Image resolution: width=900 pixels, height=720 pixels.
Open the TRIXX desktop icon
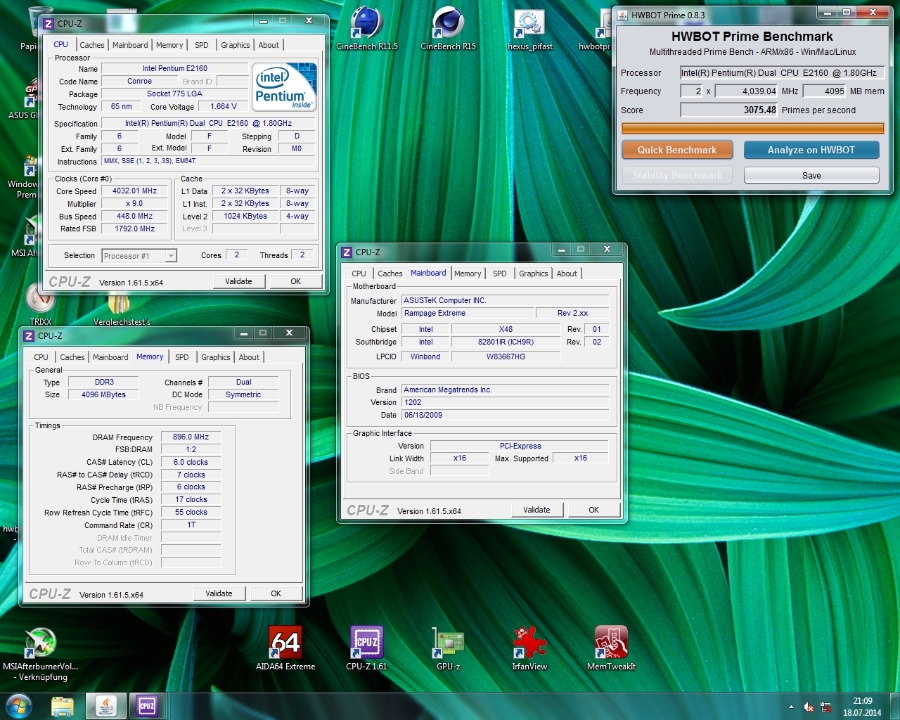pyautogui.click(x=40, y=304)
